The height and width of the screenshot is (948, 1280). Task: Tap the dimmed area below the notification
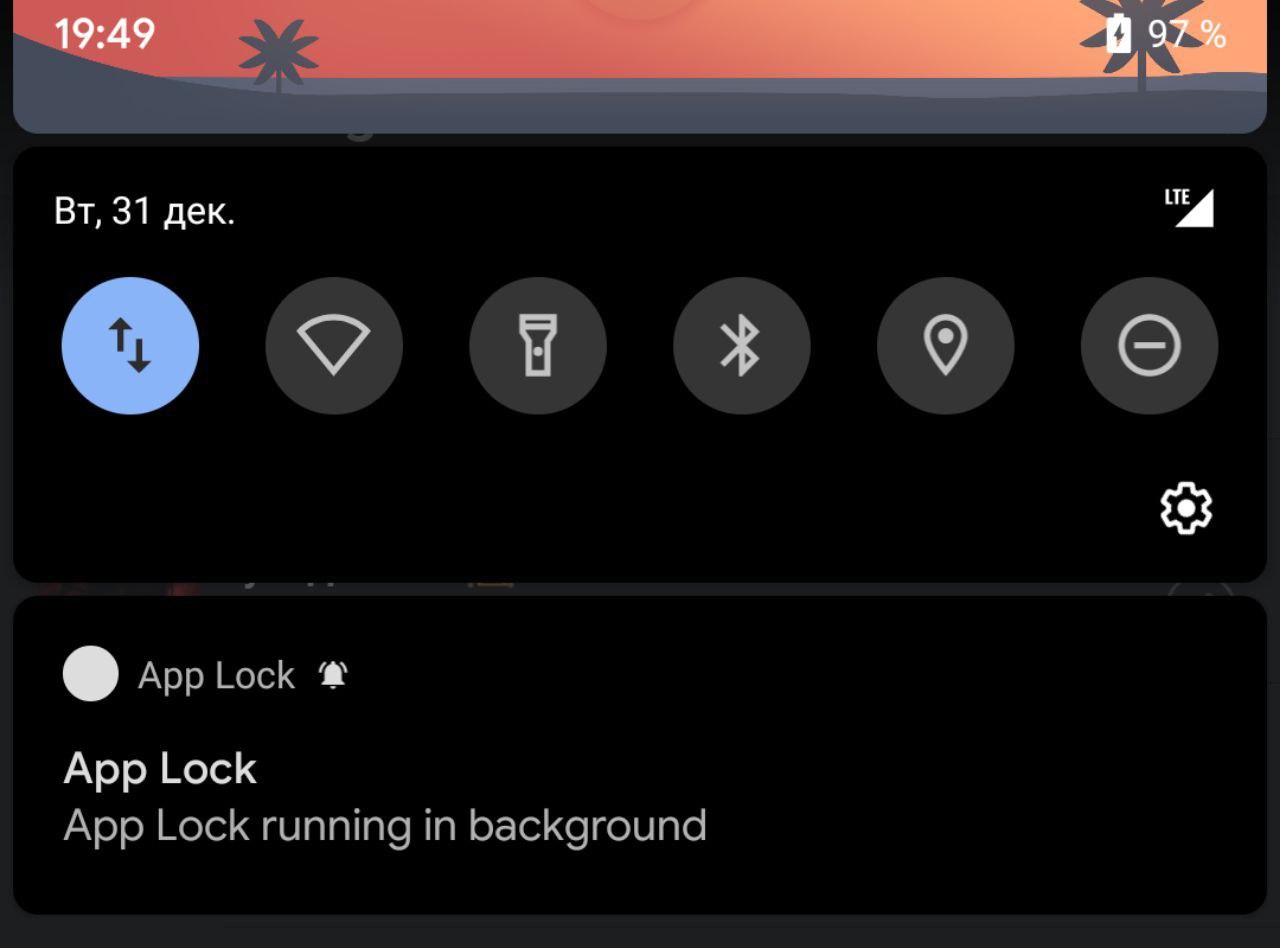(640, 932)
